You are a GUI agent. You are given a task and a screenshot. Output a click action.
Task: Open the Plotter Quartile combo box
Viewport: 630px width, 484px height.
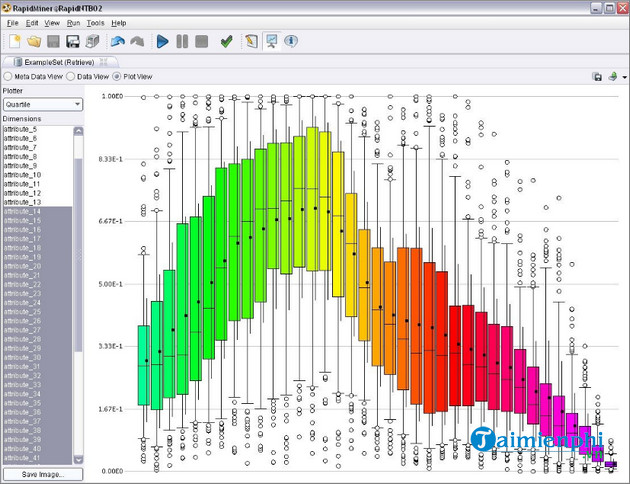click(x=43, y=104)
